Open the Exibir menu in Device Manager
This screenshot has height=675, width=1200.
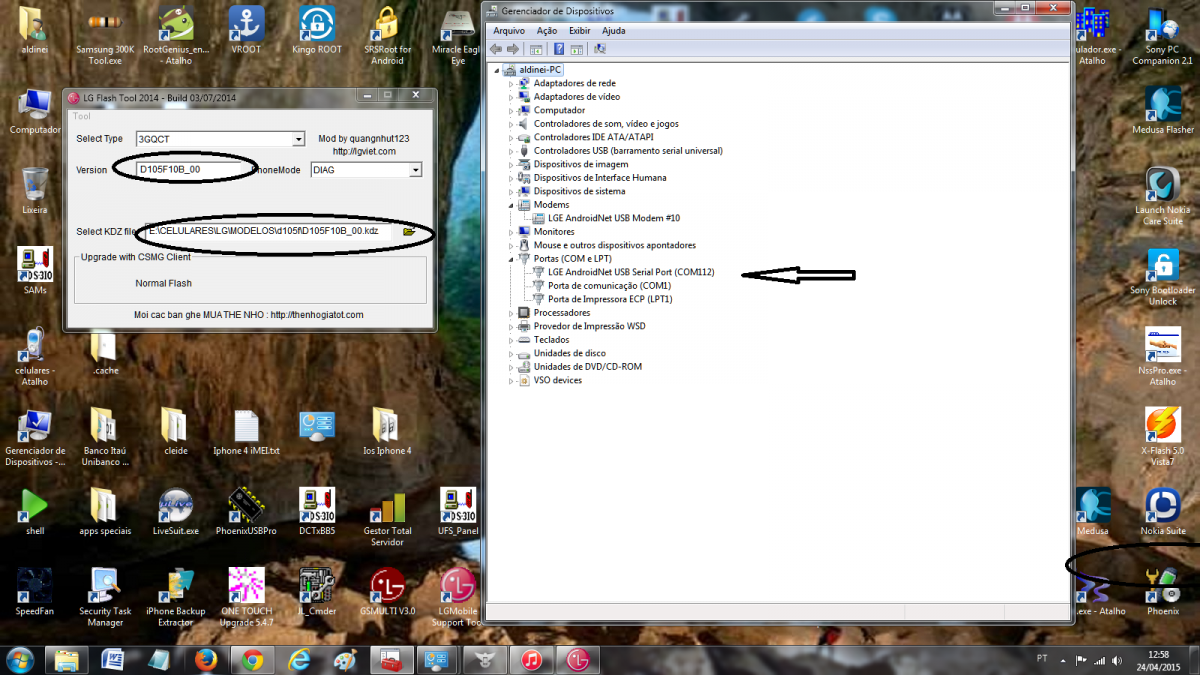(x=580, y=31)
